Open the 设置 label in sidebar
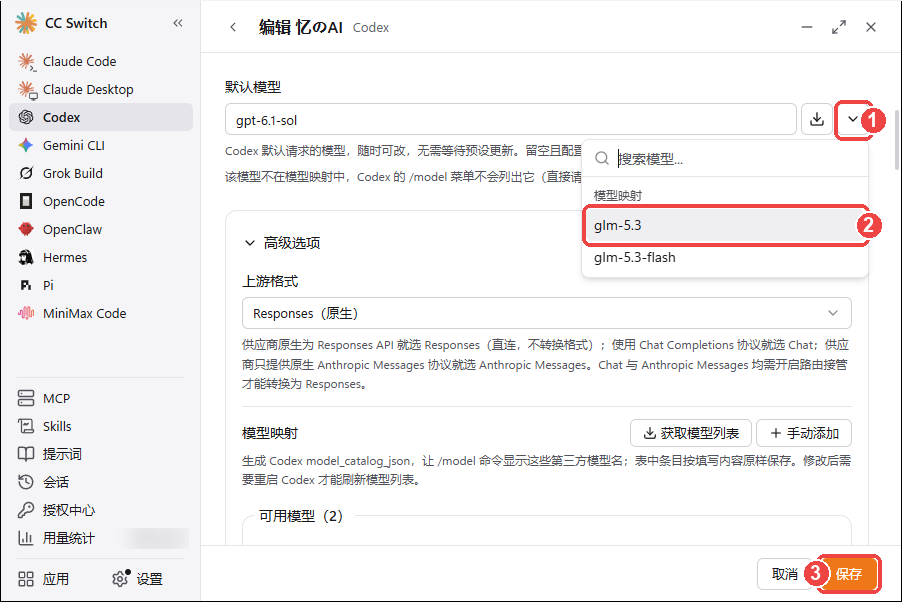902x602 pixels. [x=150, y=579]
